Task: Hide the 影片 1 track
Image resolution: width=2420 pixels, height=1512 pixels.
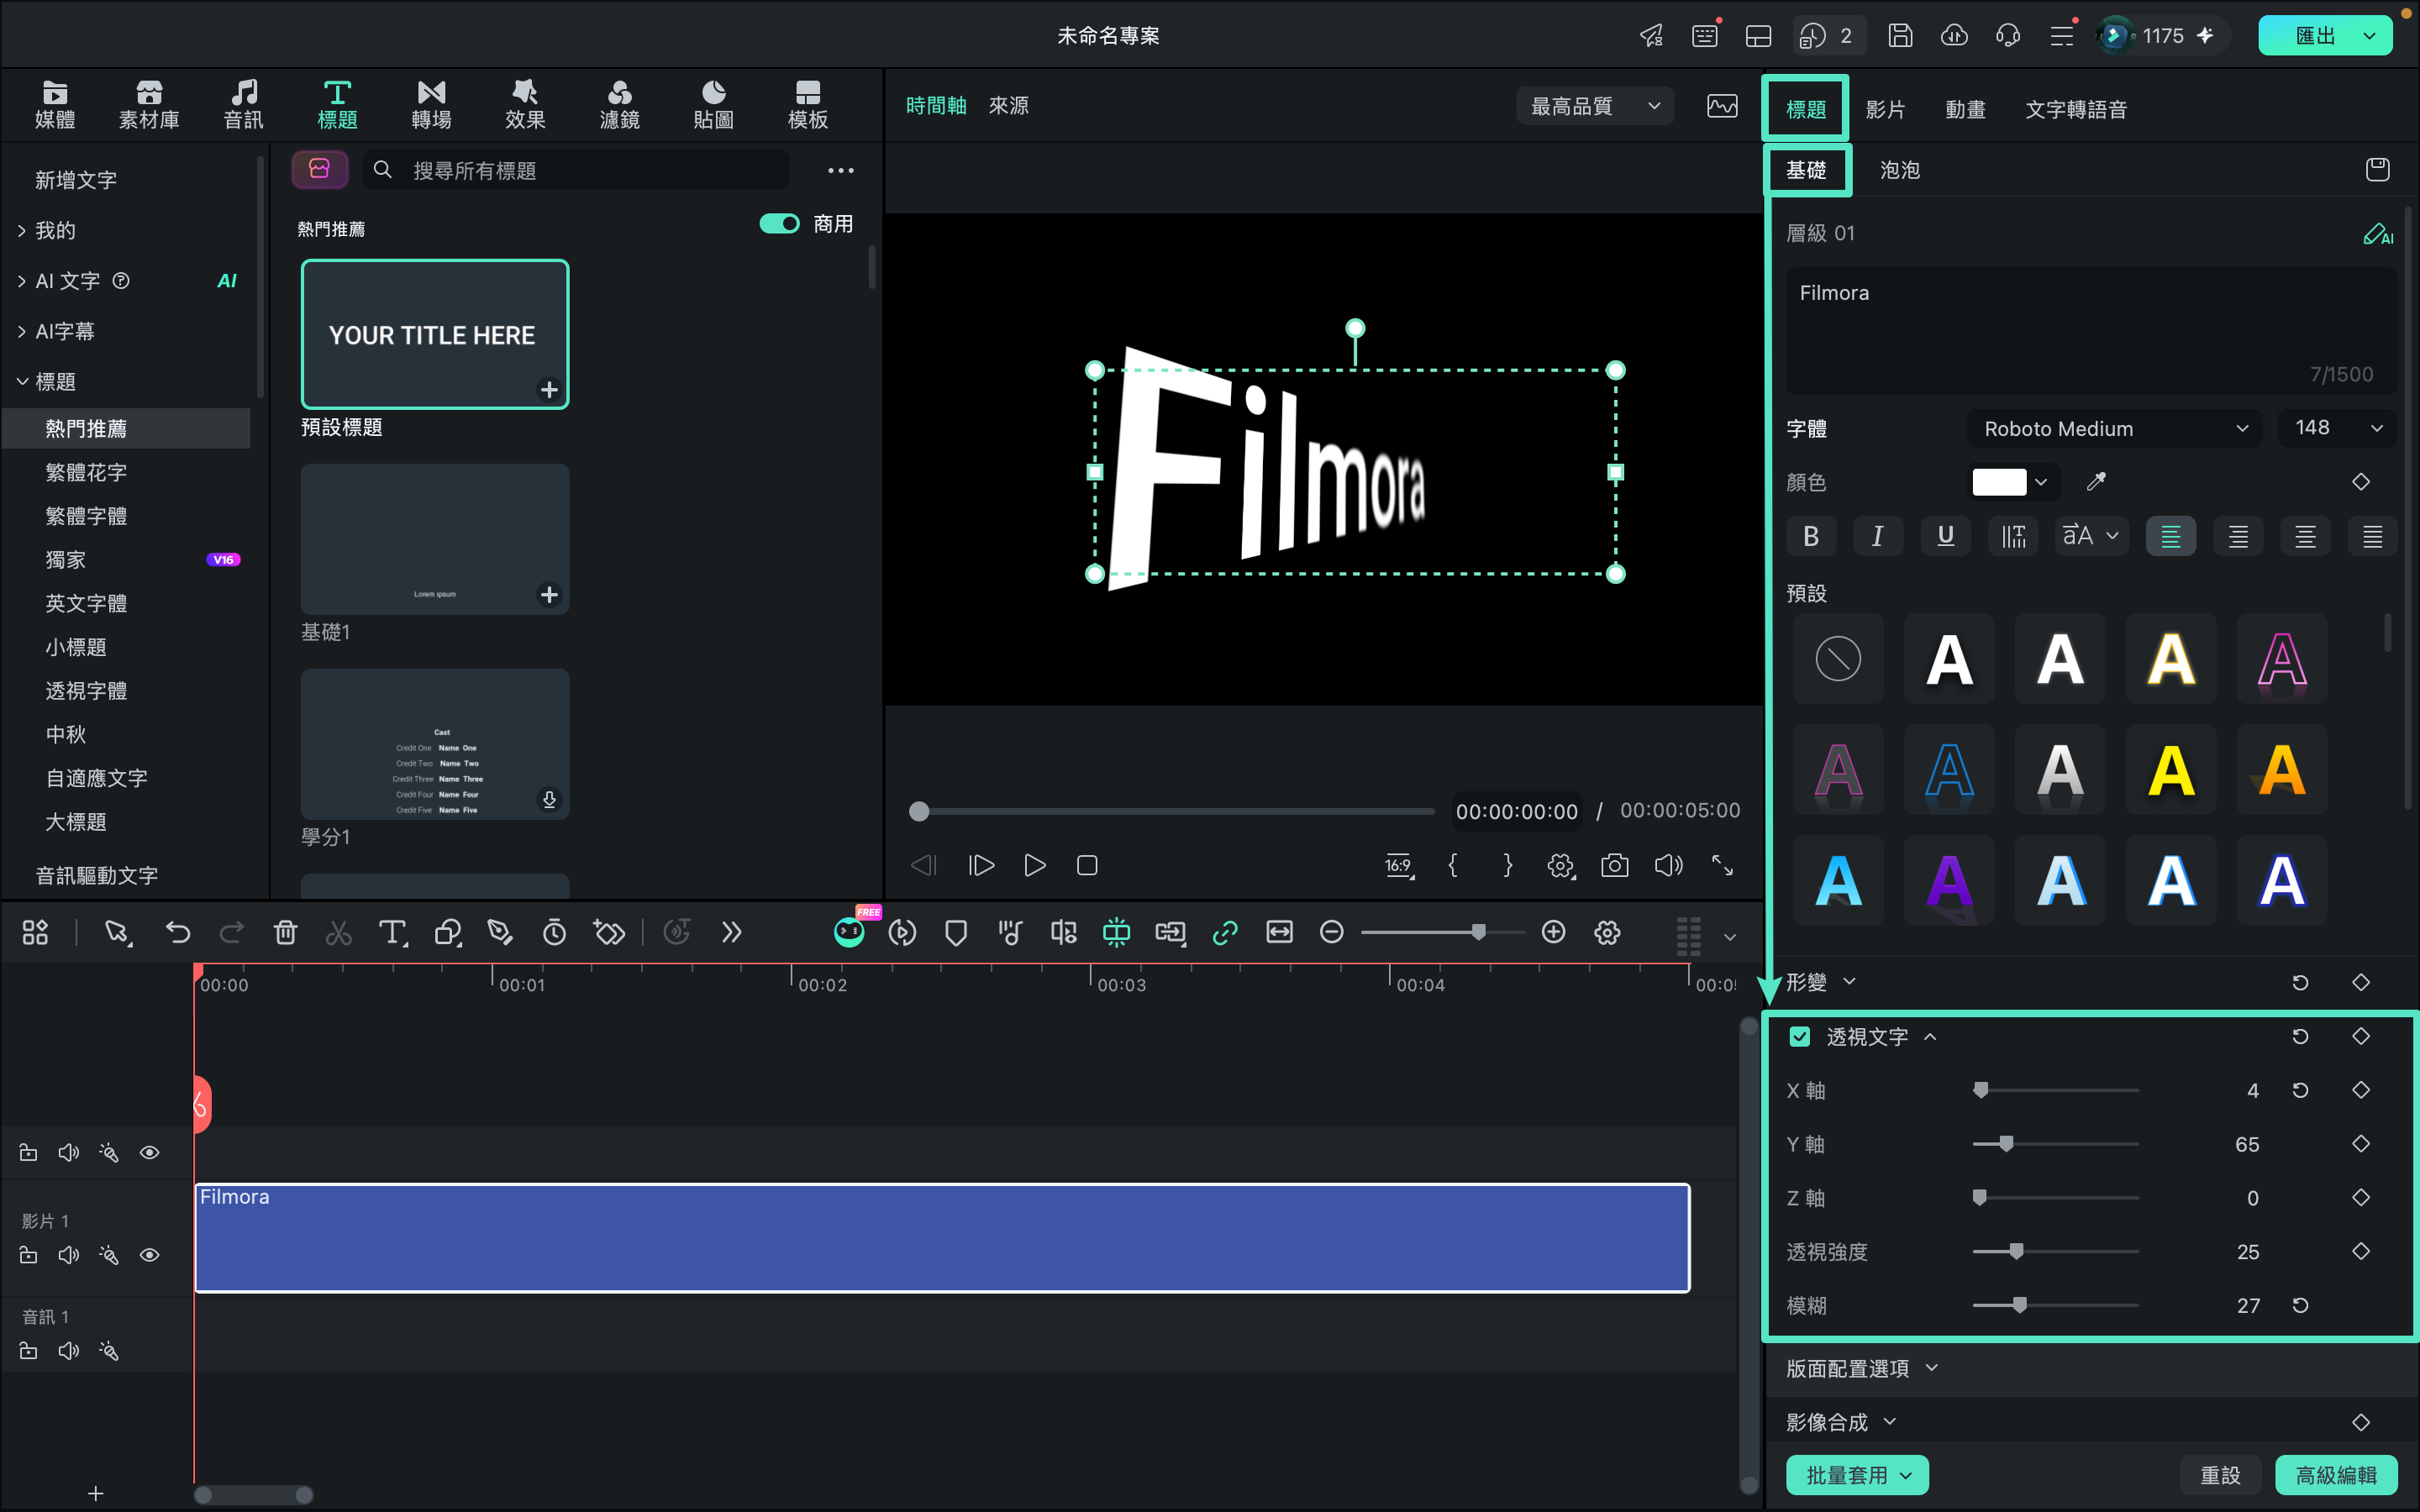Action: (x=149, y=1255)
